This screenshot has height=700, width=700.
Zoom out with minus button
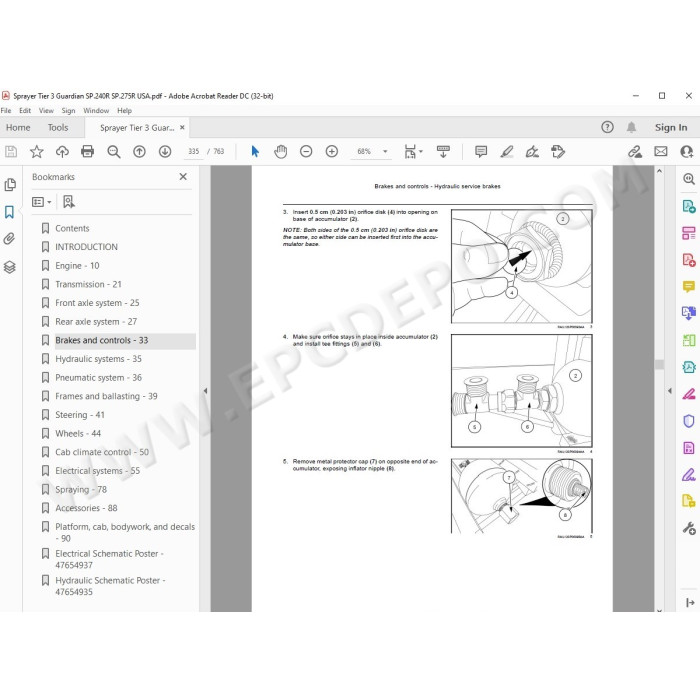[x=306, y=152]
